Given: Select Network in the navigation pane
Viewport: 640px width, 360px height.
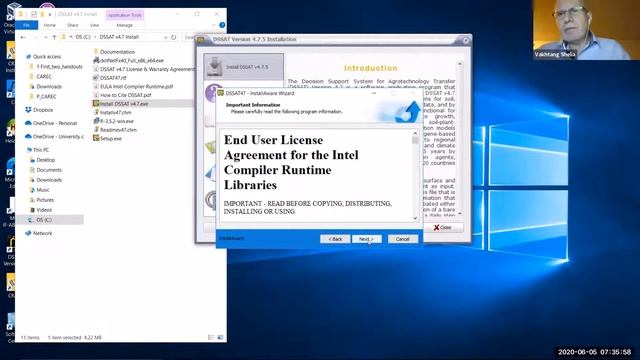Looking at the screenshot, I should pyautogui.click(x=42, y=233).
